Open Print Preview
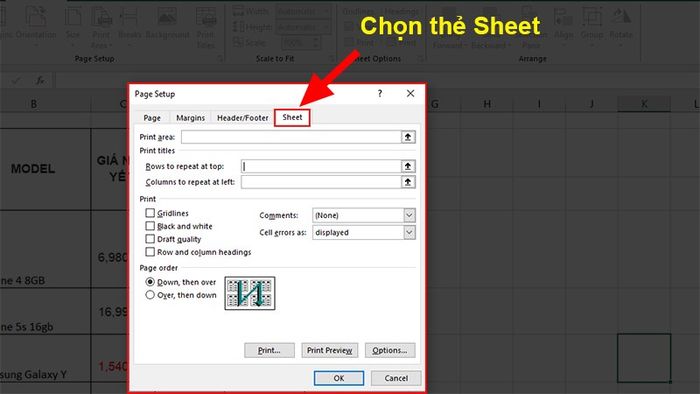Screen dimensions: 700x394 pos(329,350)
